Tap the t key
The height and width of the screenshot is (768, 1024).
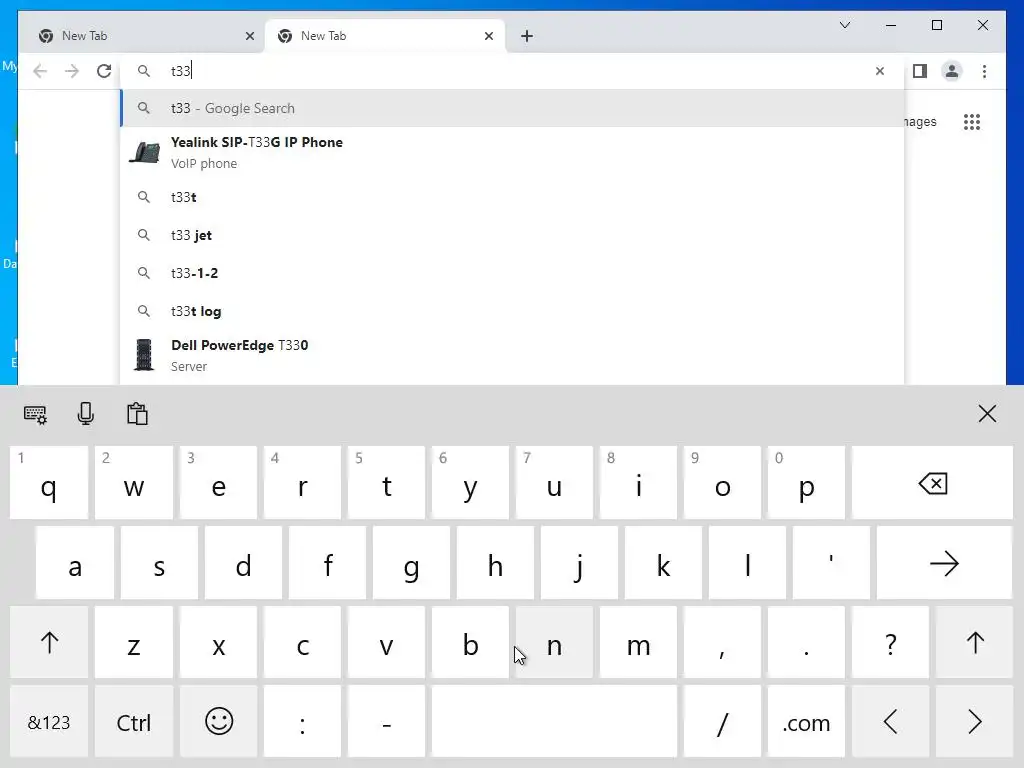pyautogui.click(x=387, y=483)
